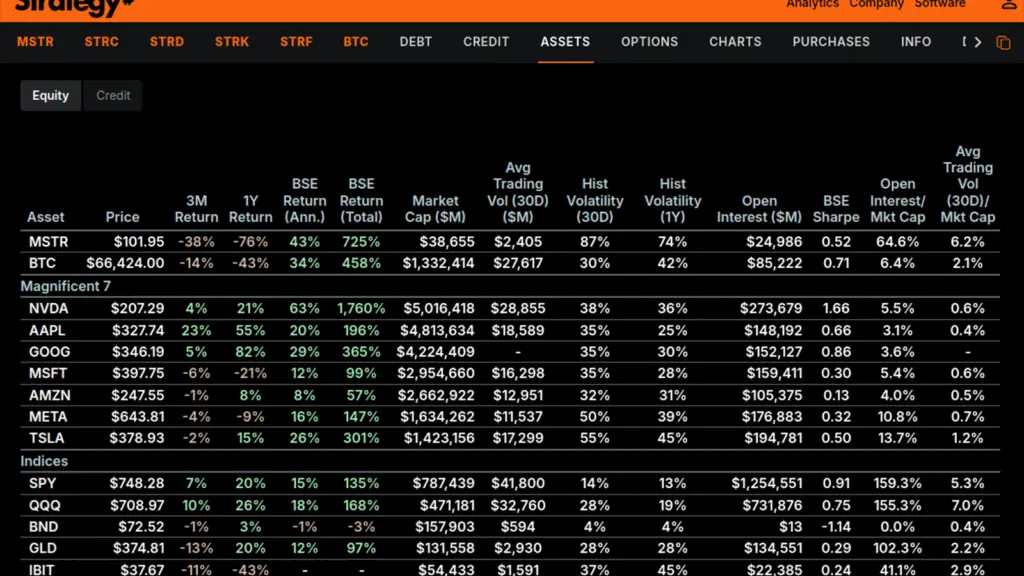1024x576 pixels.
Task: Sort by BSE Sharpe column header
Action: (x=836, y=209)
